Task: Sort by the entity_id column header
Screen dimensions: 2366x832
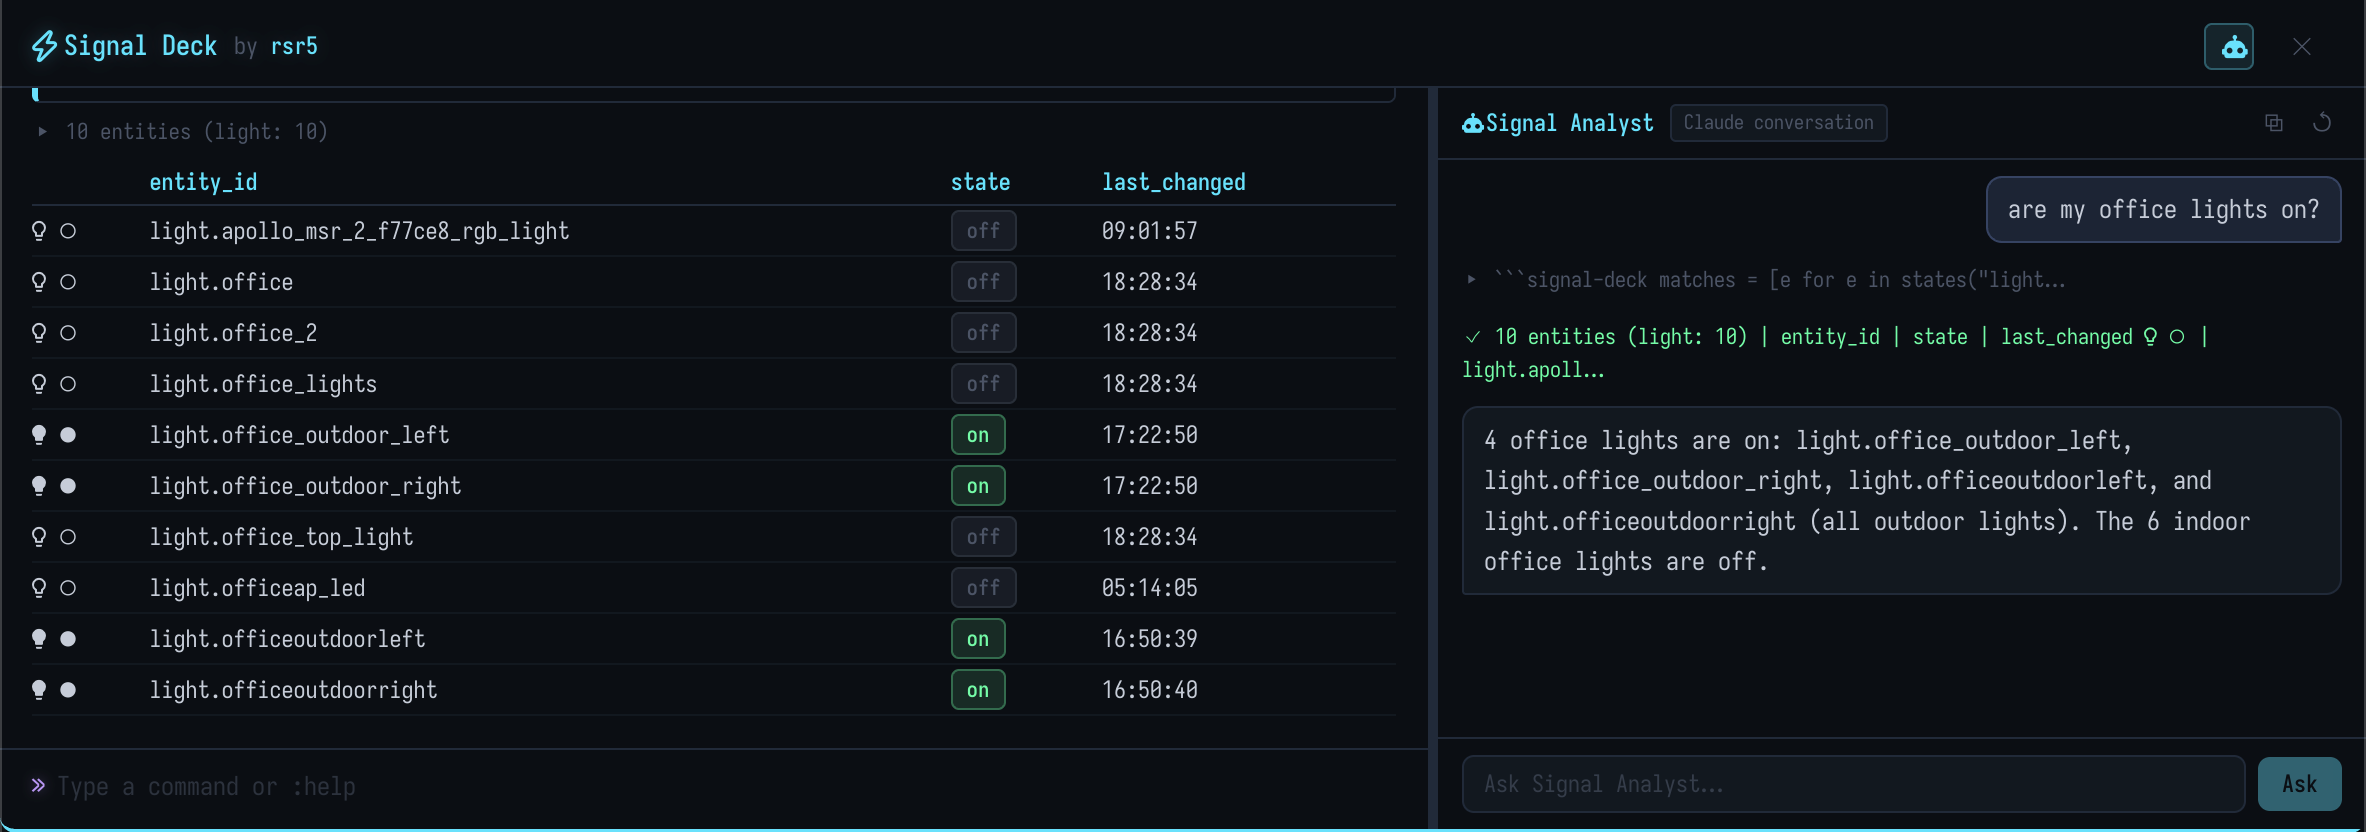Action: click(x=203, y=182)
